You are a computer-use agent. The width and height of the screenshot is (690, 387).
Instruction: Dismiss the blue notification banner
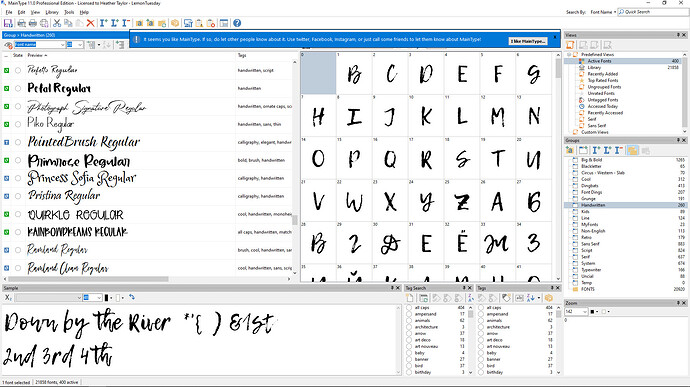pos(555,37)
